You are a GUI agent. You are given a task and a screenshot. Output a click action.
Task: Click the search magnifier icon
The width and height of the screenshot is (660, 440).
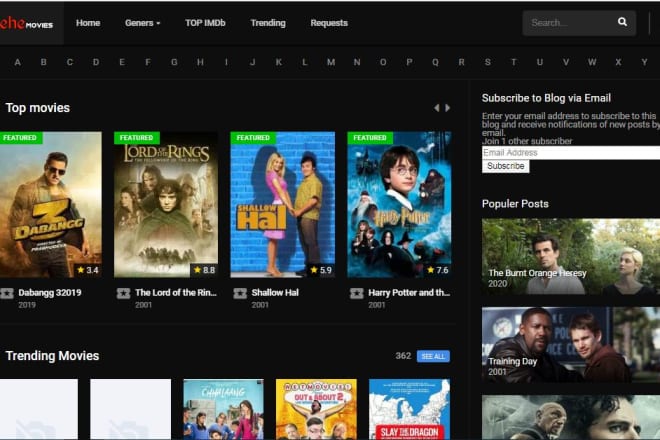622,22
